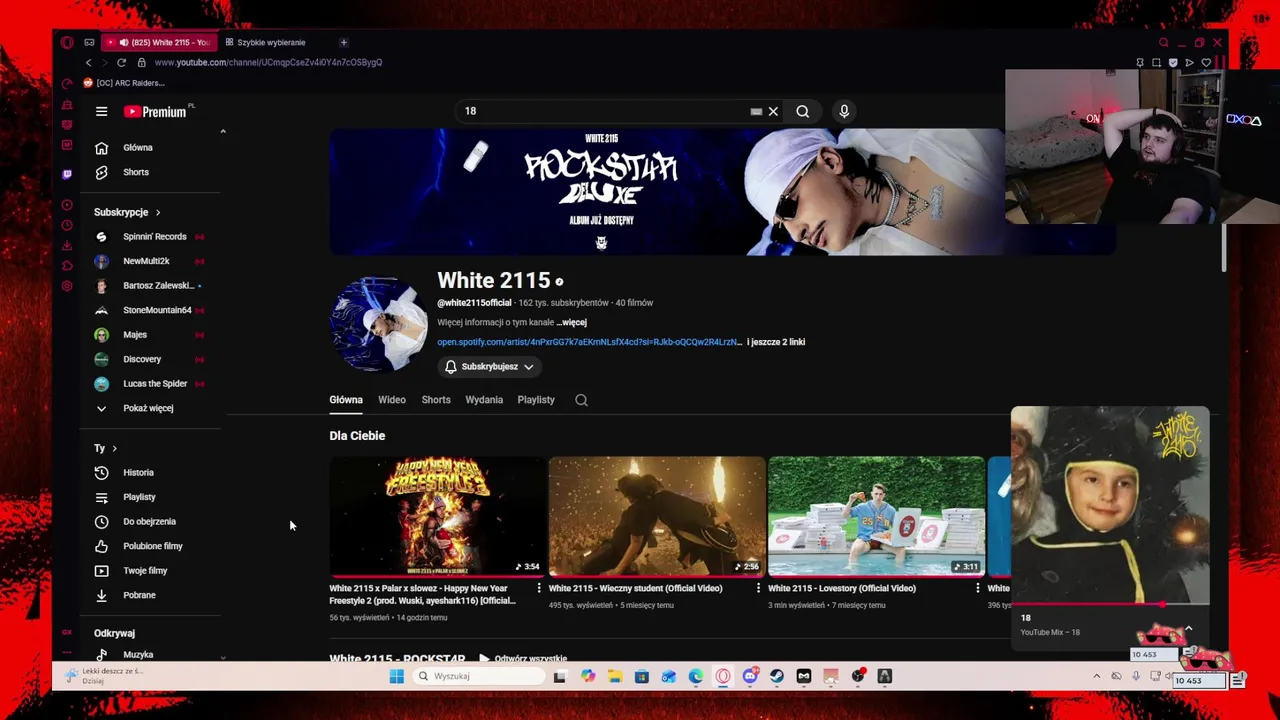Open Twitch in the Opera sidebar

[x=67, y=174]
